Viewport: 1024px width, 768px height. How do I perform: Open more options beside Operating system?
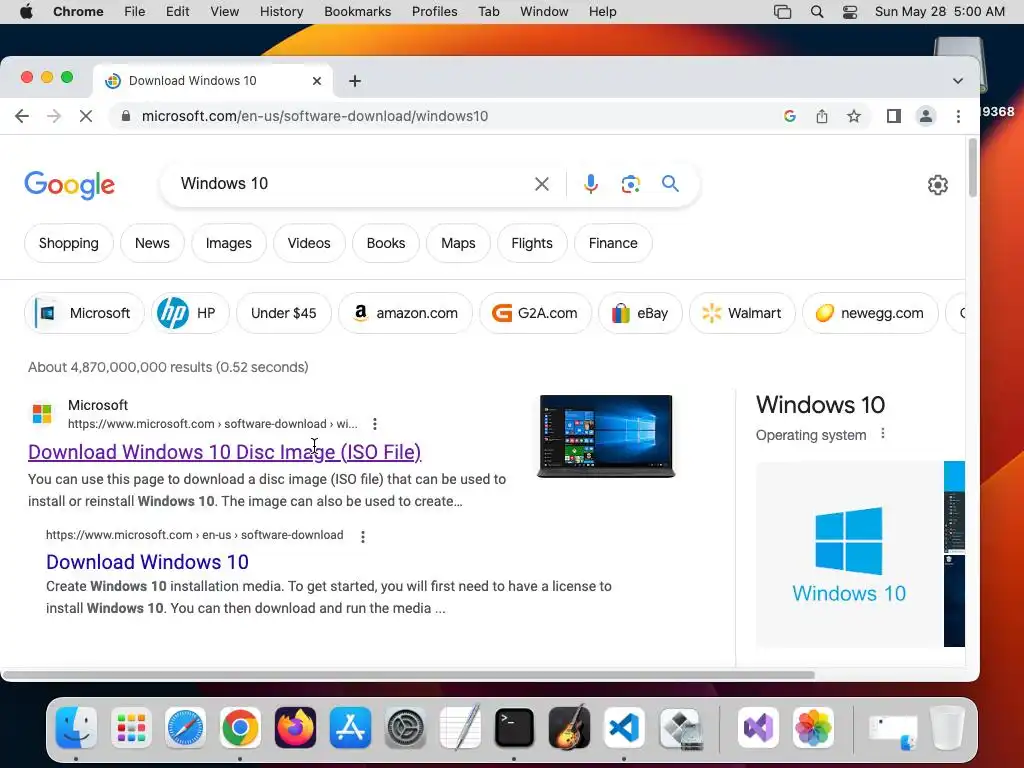tap(883, 434)
